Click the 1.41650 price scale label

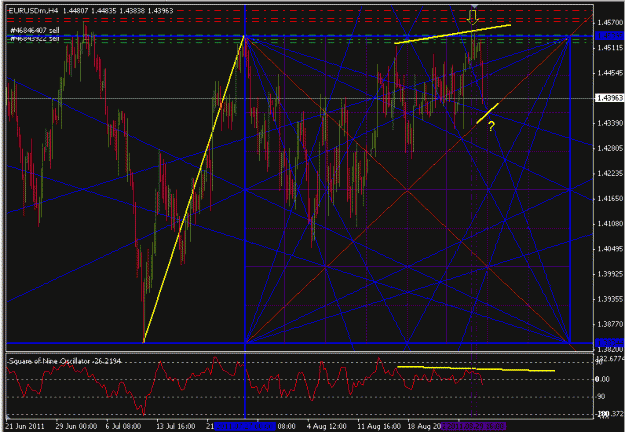point(610,199)
